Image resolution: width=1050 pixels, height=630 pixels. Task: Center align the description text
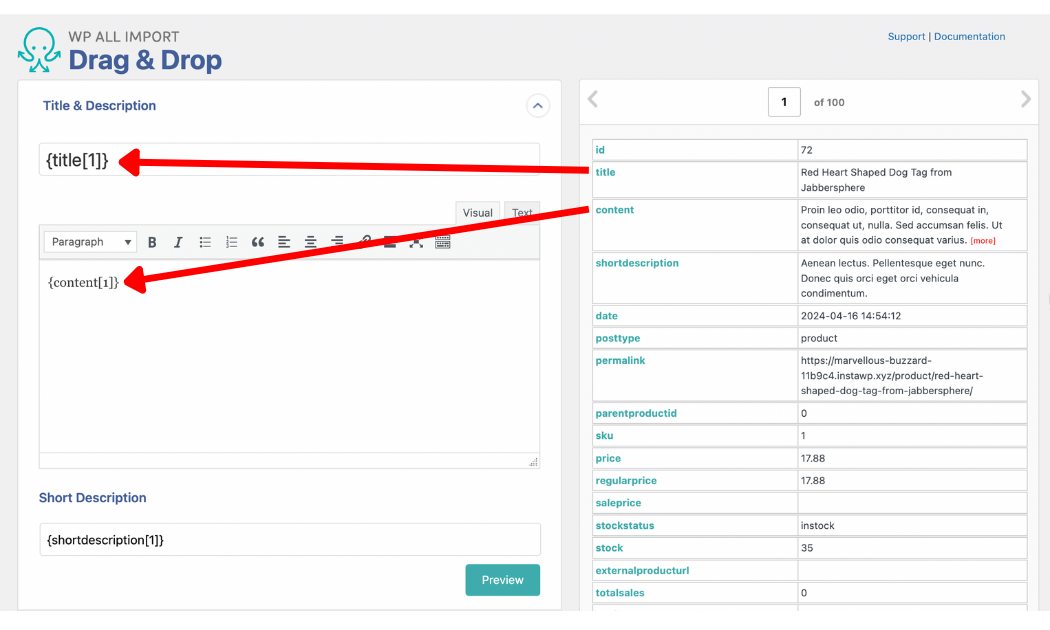tap(311, 242)
